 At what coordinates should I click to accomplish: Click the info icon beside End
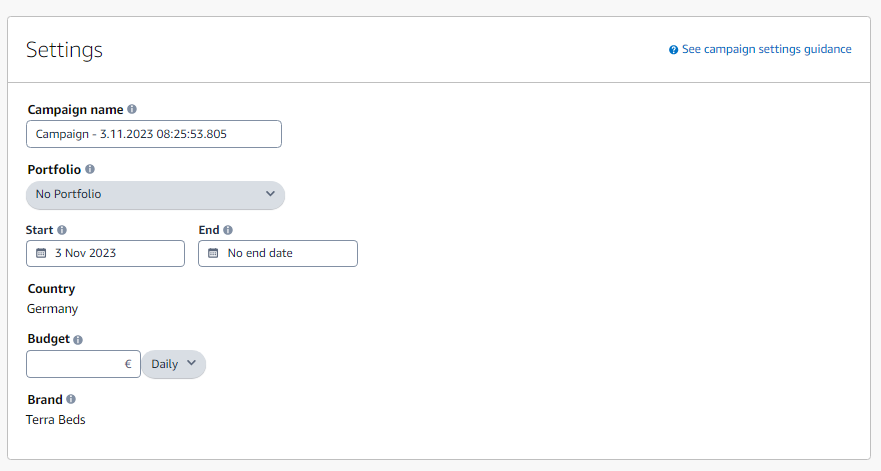(228, 230)
